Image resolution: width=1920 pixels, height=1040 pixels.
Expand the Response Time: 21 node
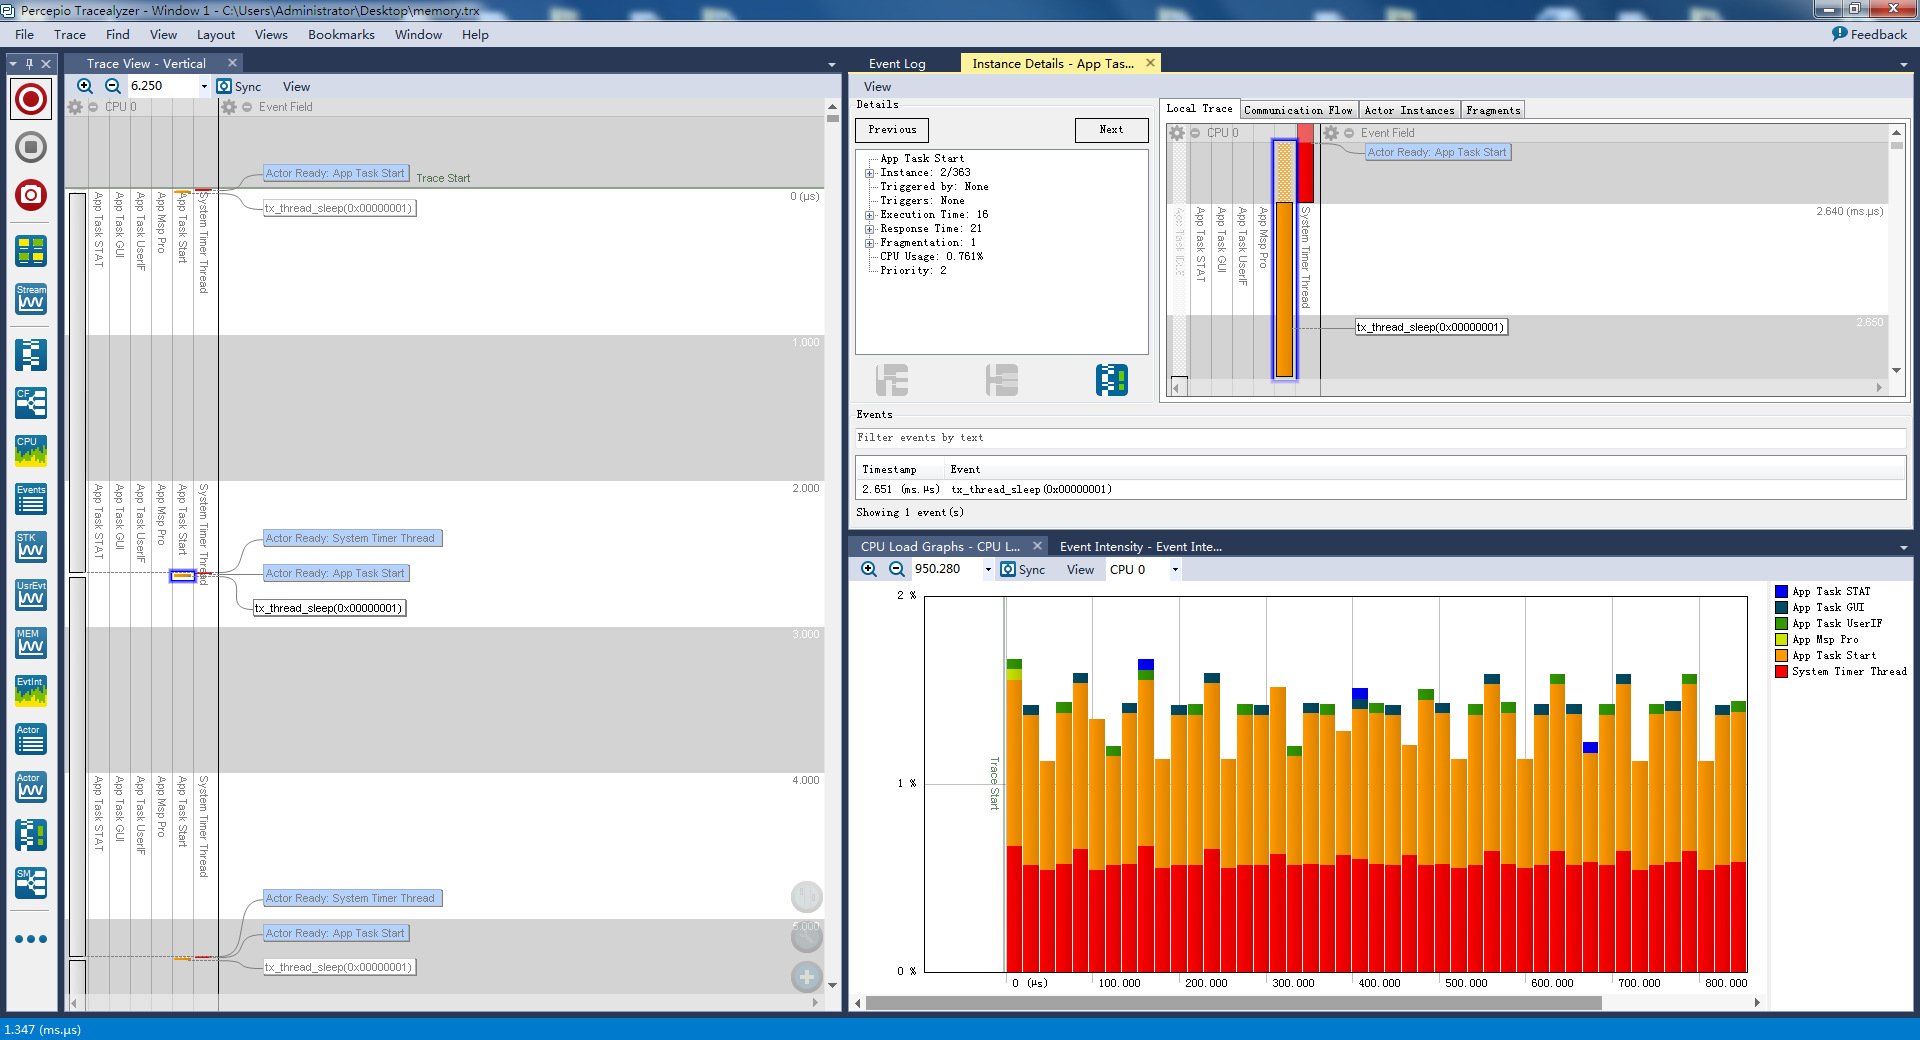870,229
